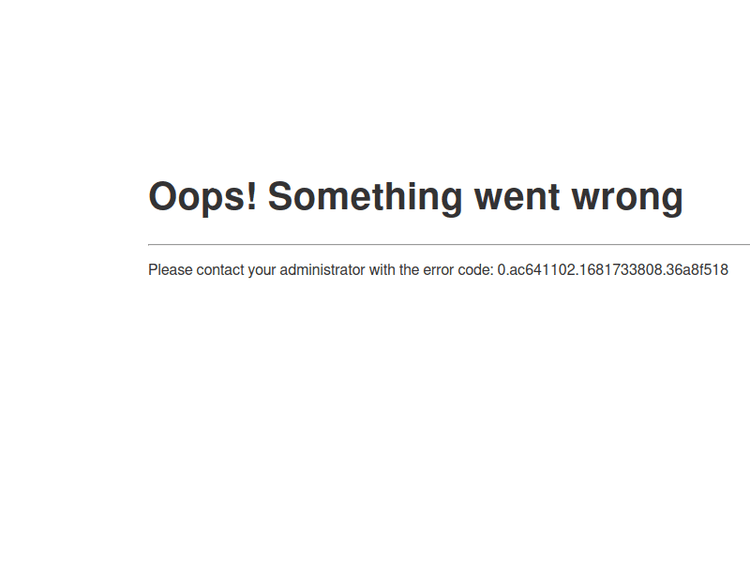
Task: Click the word "your" in the message
Action: pos(262,271)
